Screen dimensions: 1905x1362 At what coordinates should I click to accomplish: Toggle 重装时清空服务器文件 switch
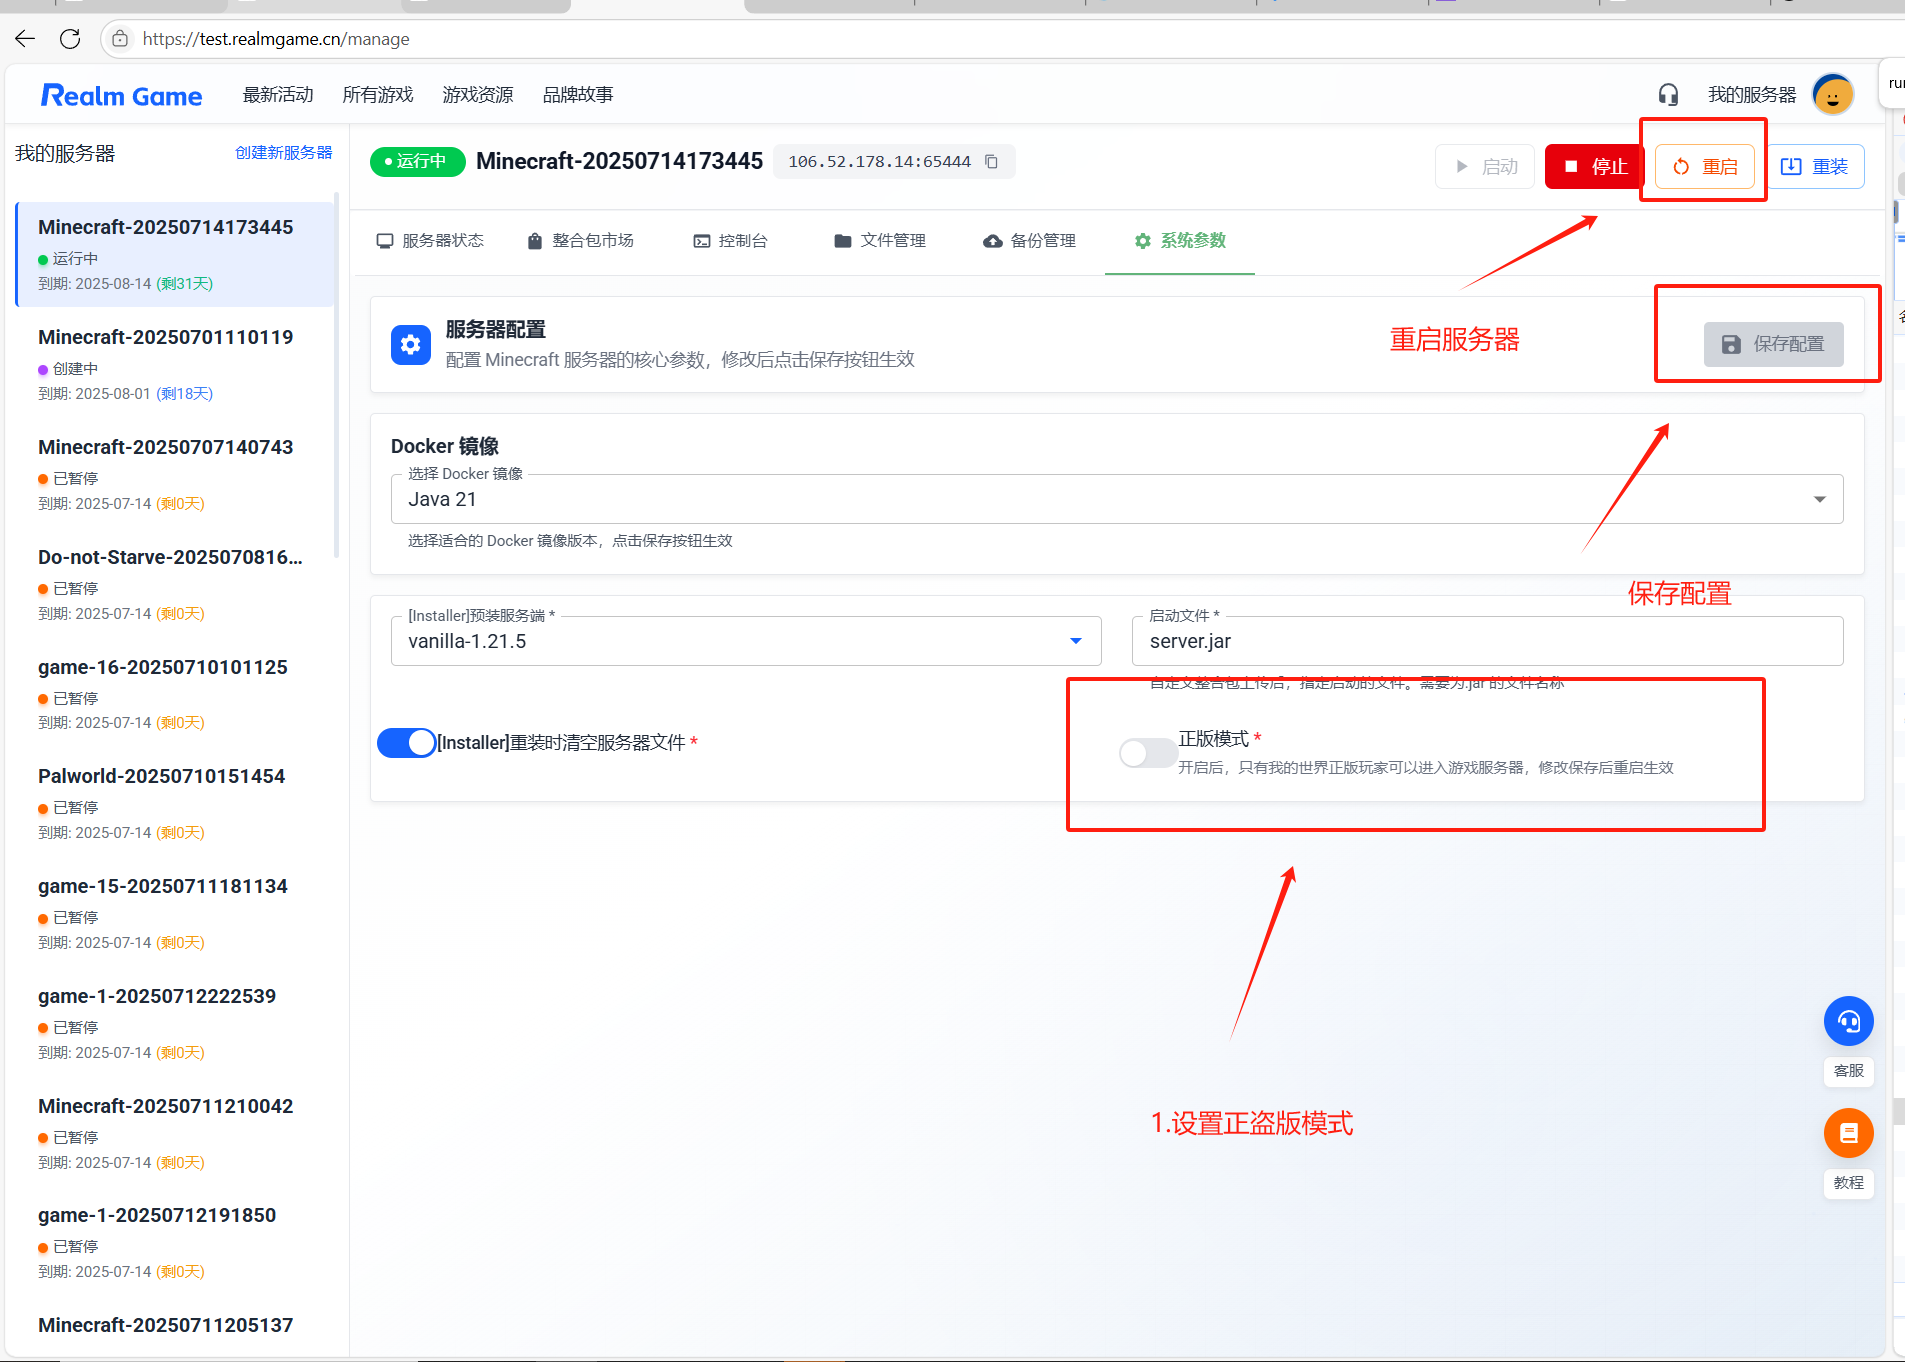point(407,743)
